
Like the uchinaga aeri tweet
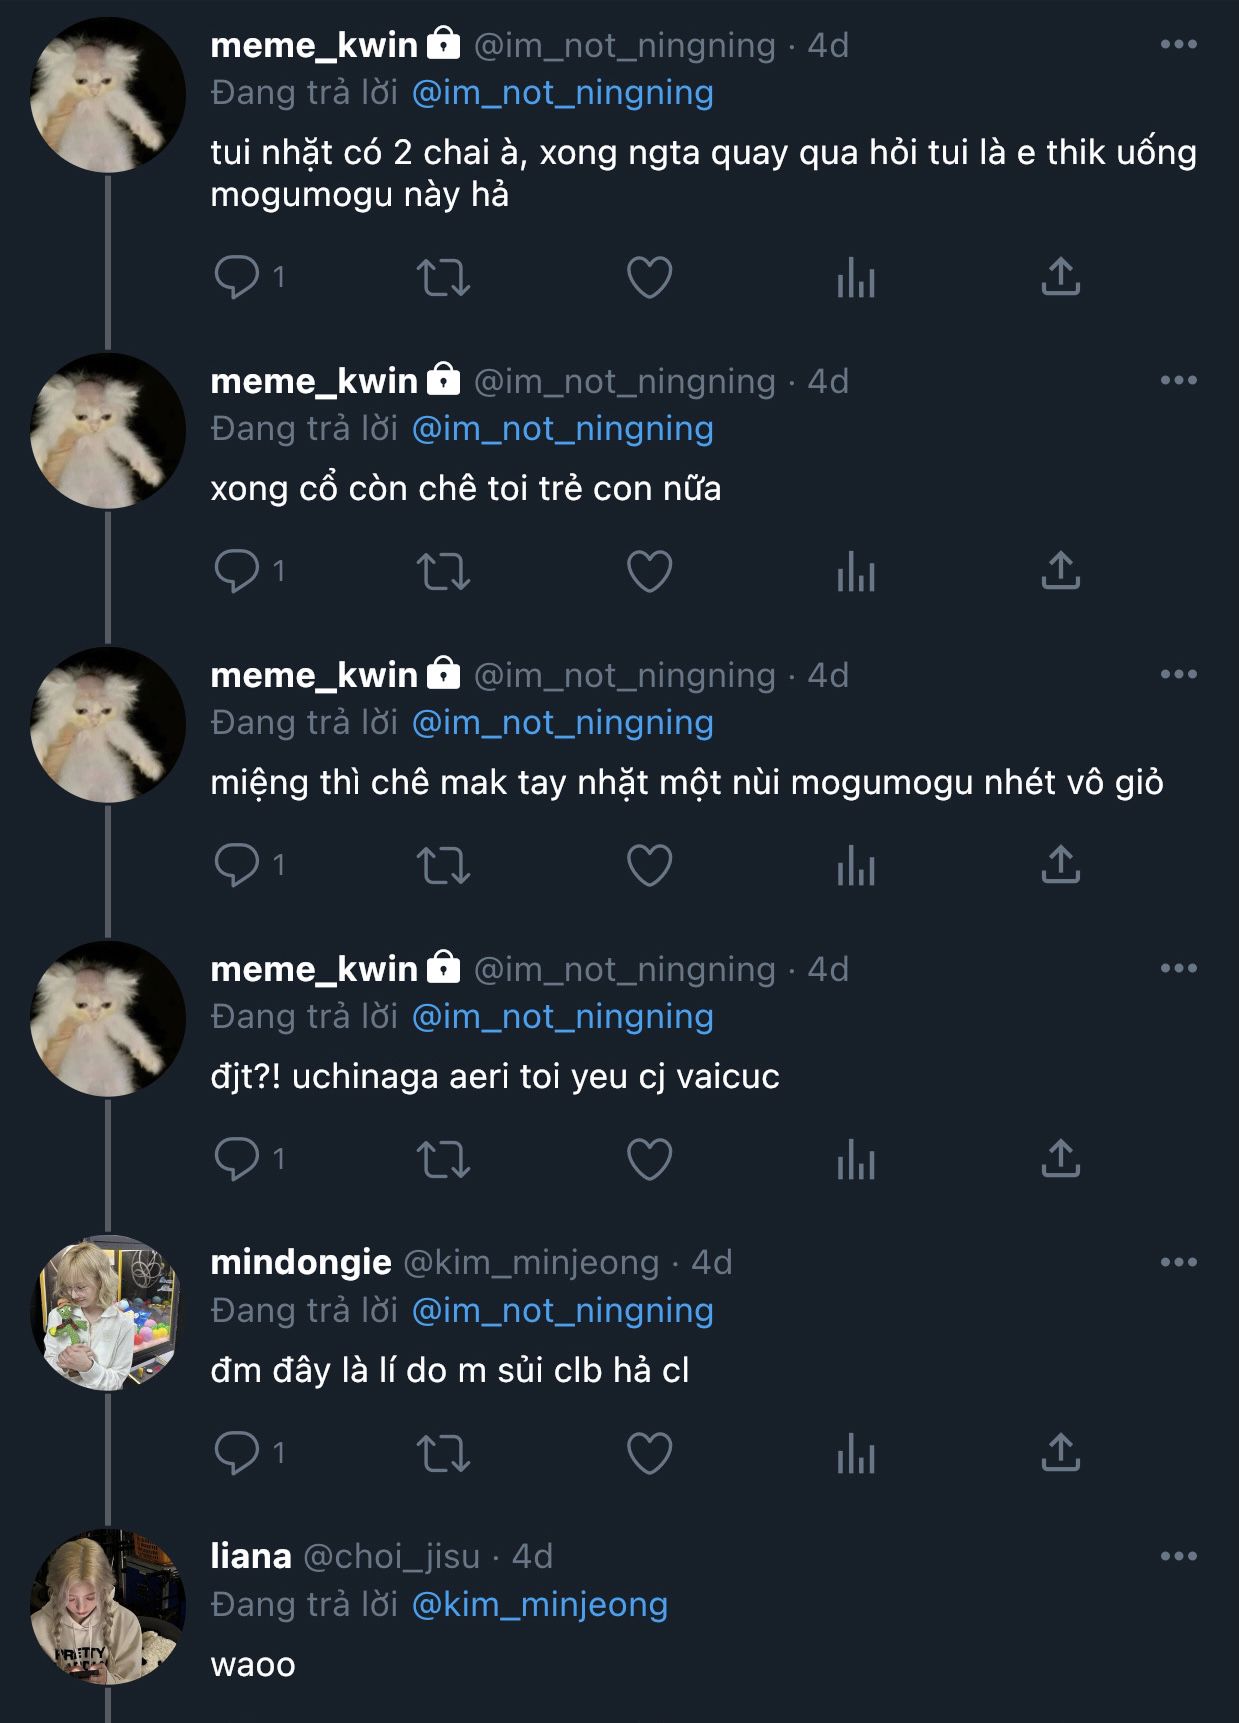click(x=649, y=1159)
